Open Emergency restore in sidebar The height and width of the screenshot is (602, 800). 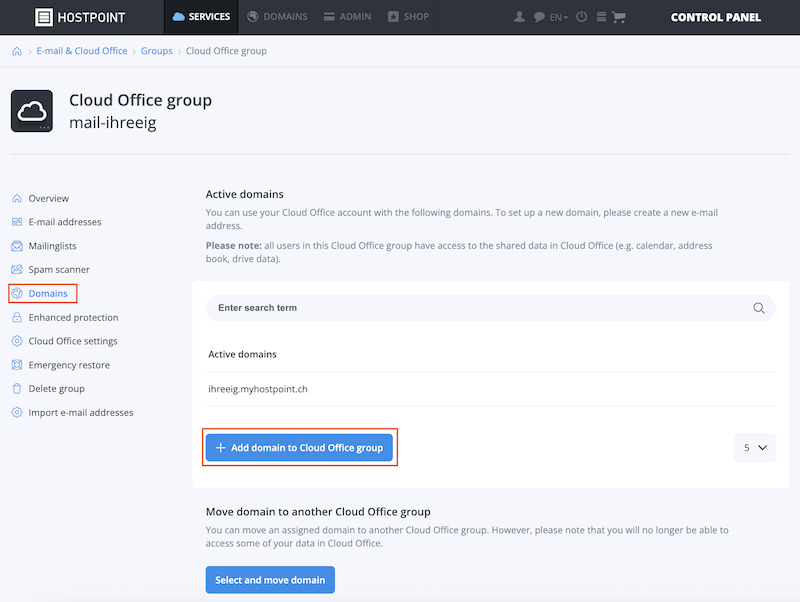[x=69, y=365]
